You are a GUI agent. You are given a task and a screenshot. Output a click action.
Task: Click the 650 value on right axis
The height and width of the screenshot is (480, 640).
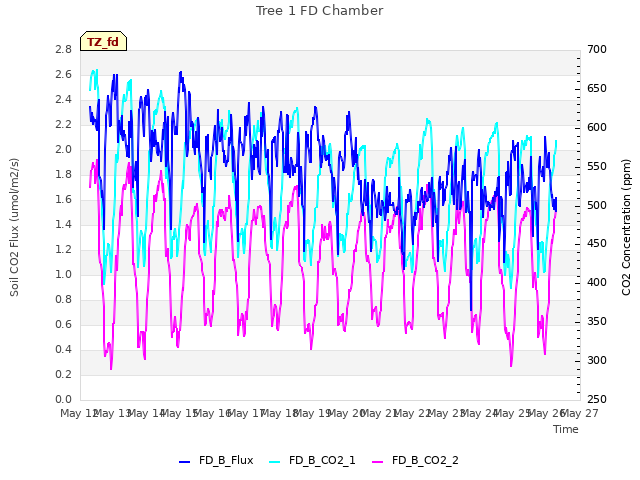click(x=597, y=89)
